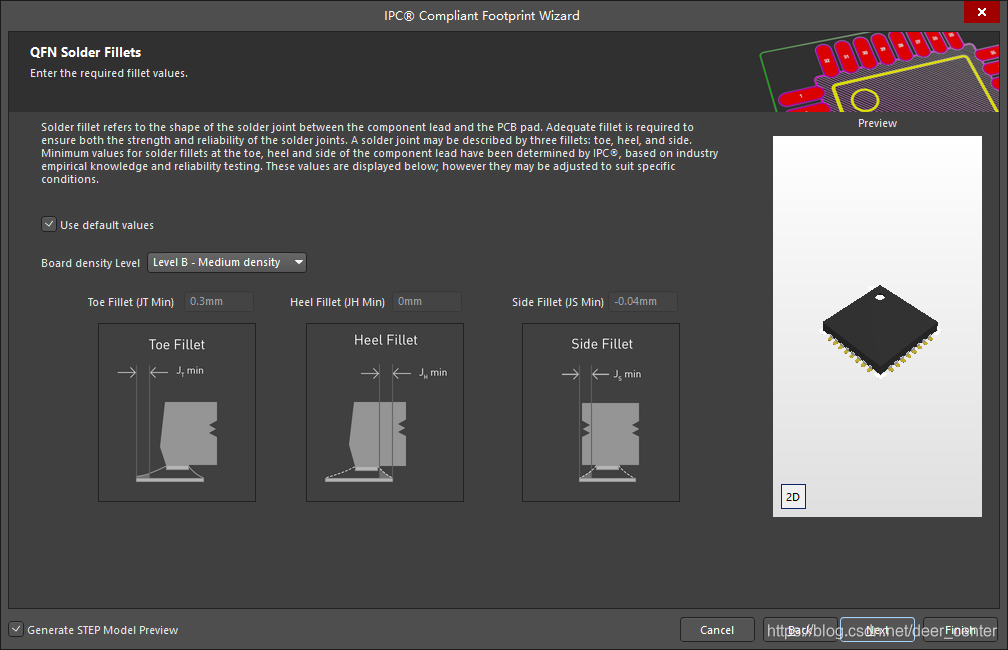This screenshot has height=650, width=1008.
Task: Go to the previous wizard page with Back
Action: point(799,630)
